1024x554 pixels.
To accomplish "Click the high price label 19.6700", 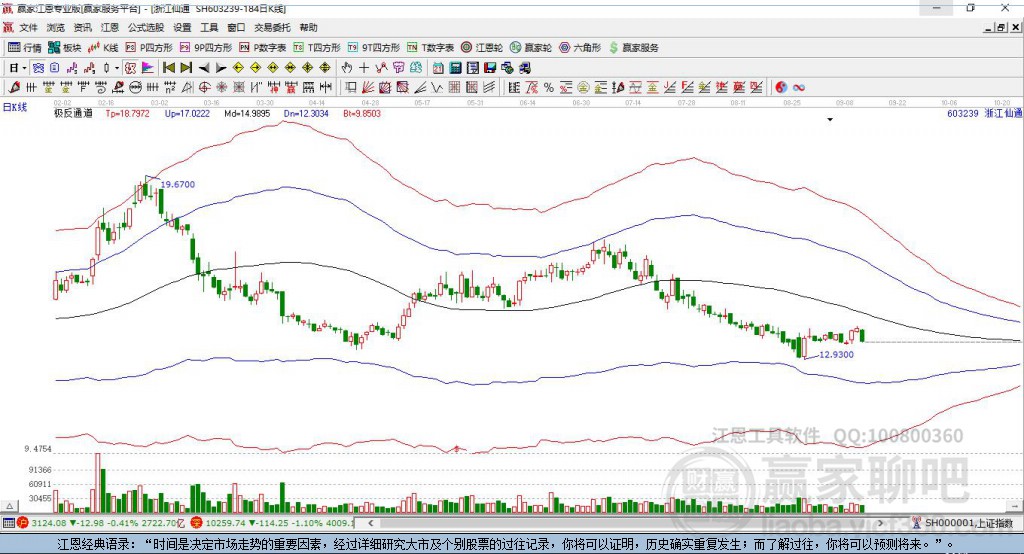I will [178, 184].
